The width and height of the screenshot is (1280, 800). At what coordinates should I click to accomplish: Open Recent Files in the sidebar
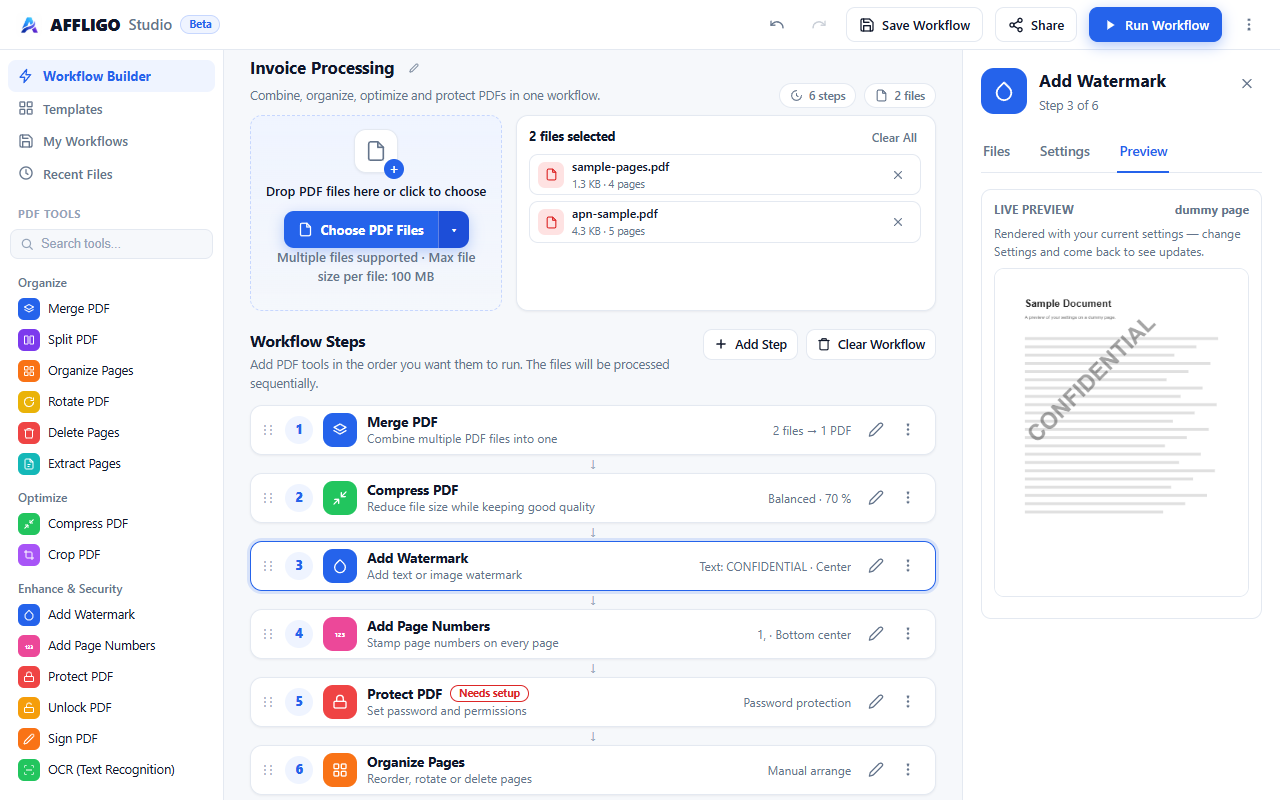[111, 174]
